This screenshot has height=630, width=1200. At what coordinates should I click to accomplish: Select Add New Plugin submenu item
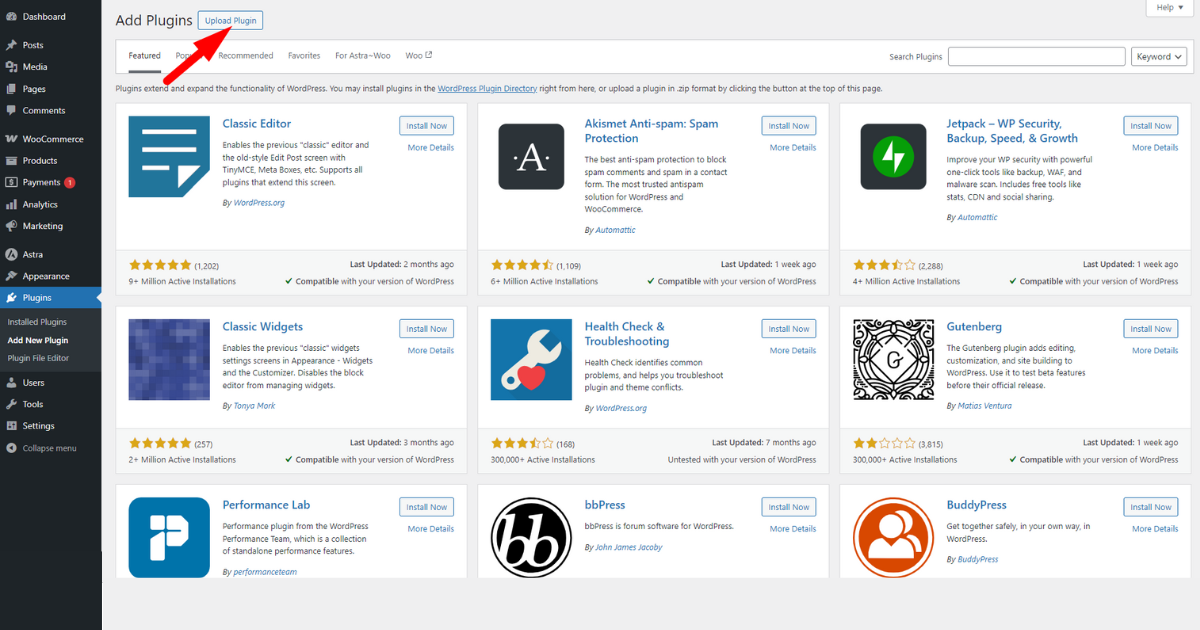point(38,340)
